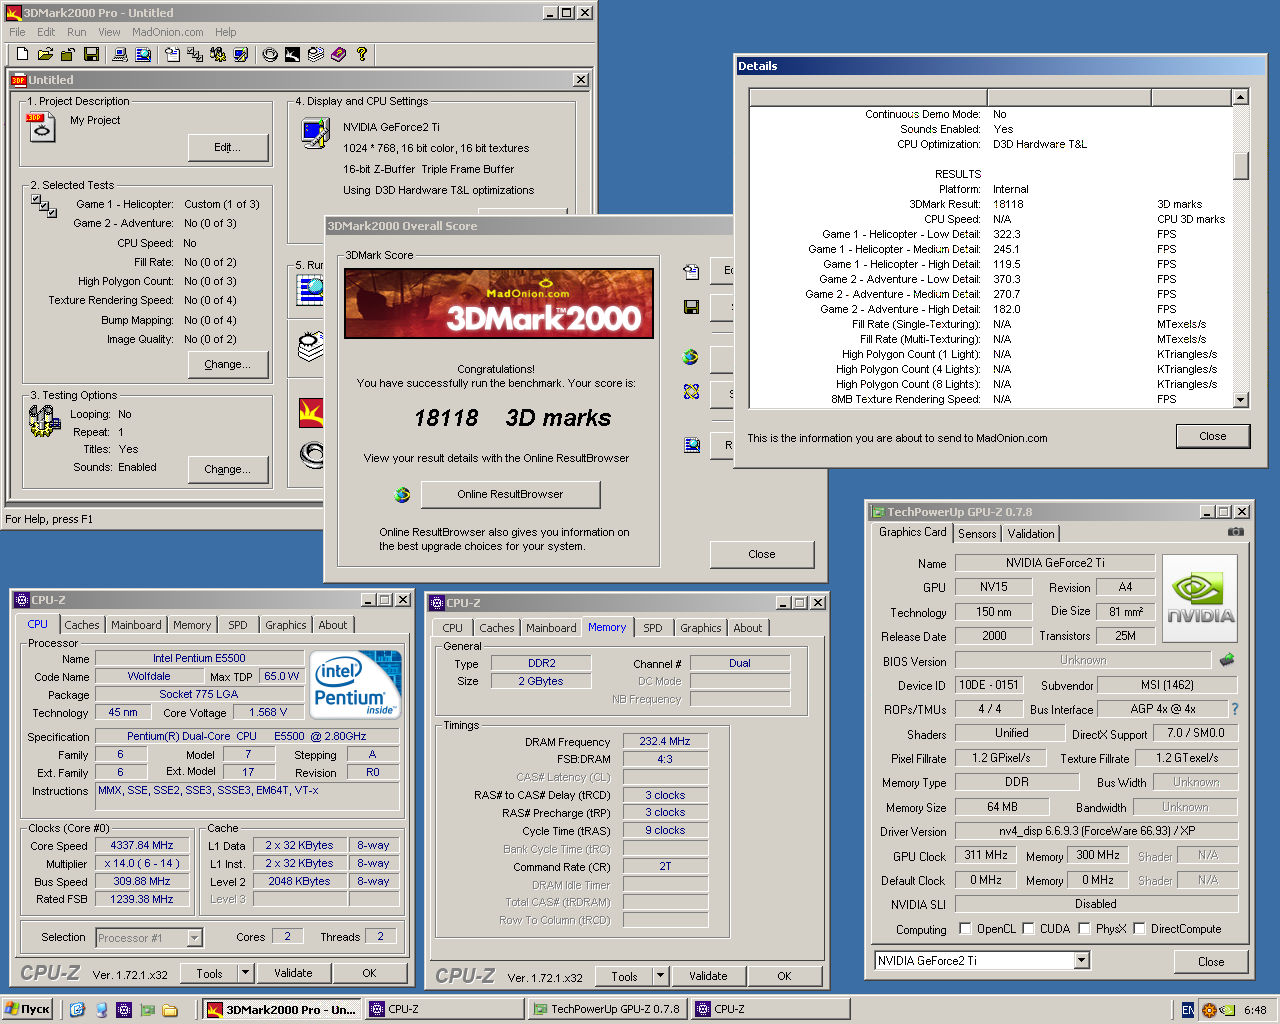
Task: Click Close button in GPU-Z window
Action: point(1210,962)
